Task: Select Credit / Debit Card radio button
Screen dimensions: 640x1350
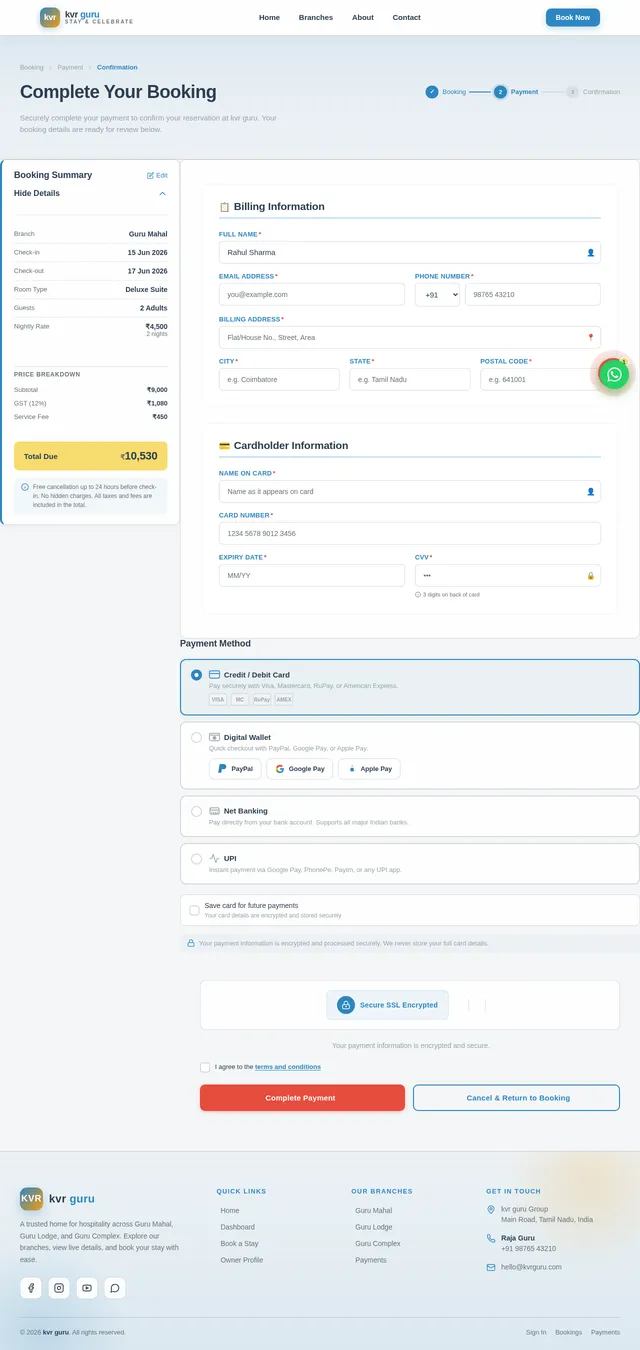Action: click(196, 675)
